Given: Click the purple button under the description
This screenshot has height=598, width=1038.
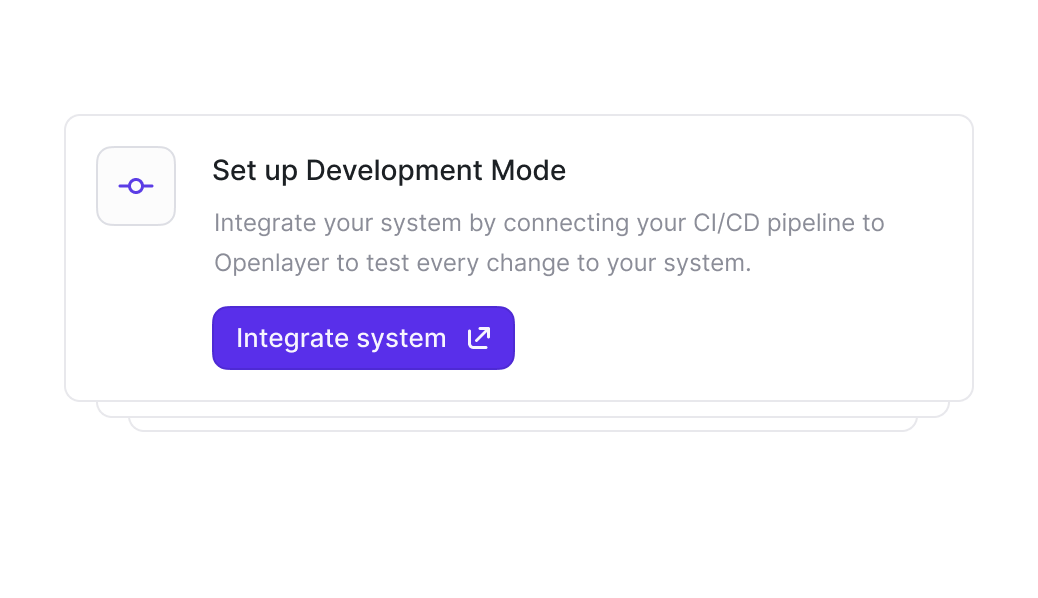Looking at the screenshot, I should (363, 338).
